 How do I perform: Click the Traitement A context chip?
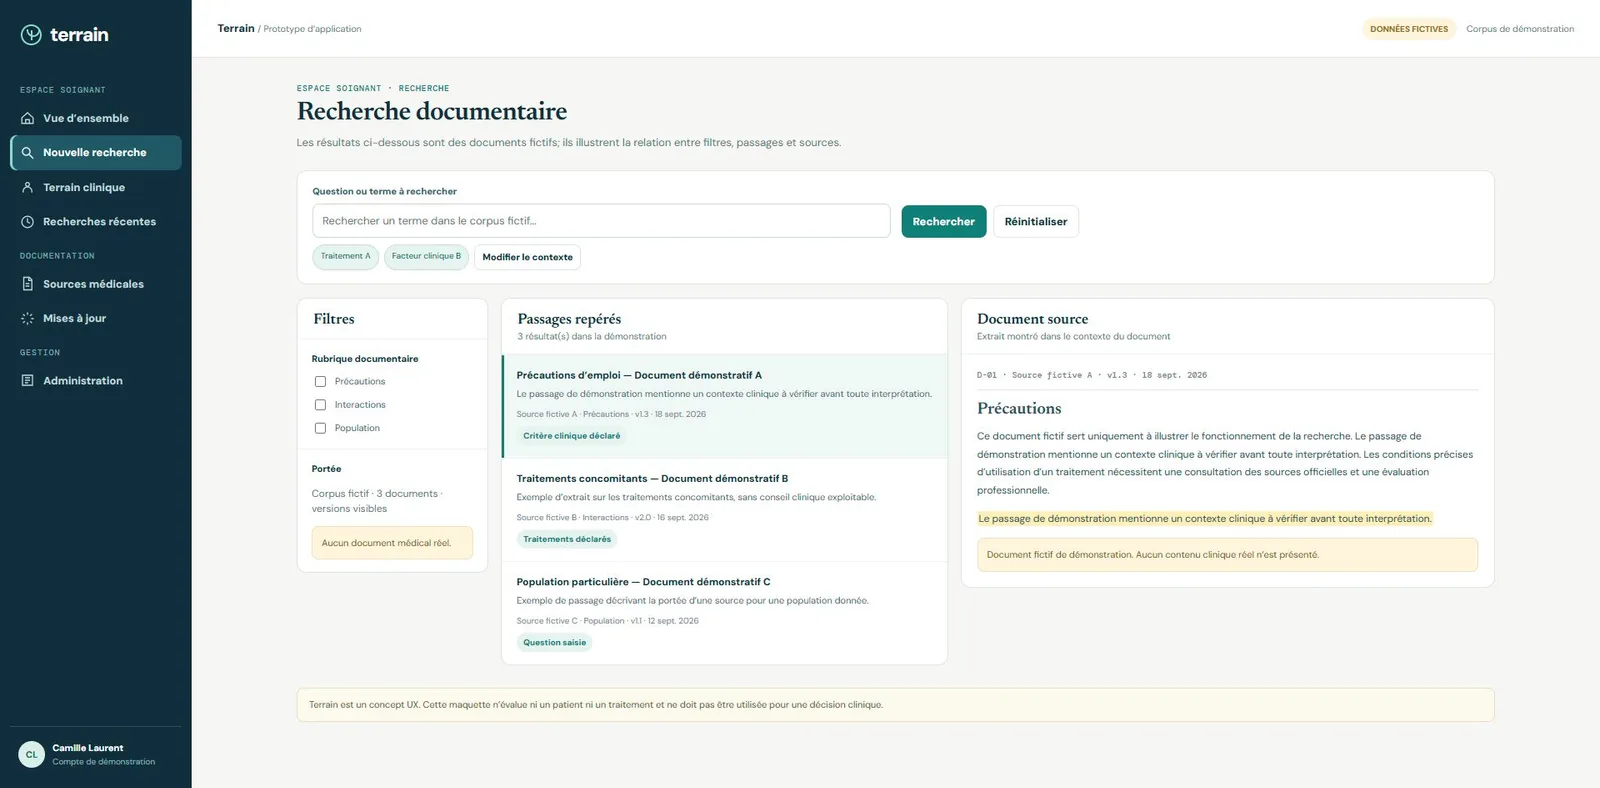346,257
